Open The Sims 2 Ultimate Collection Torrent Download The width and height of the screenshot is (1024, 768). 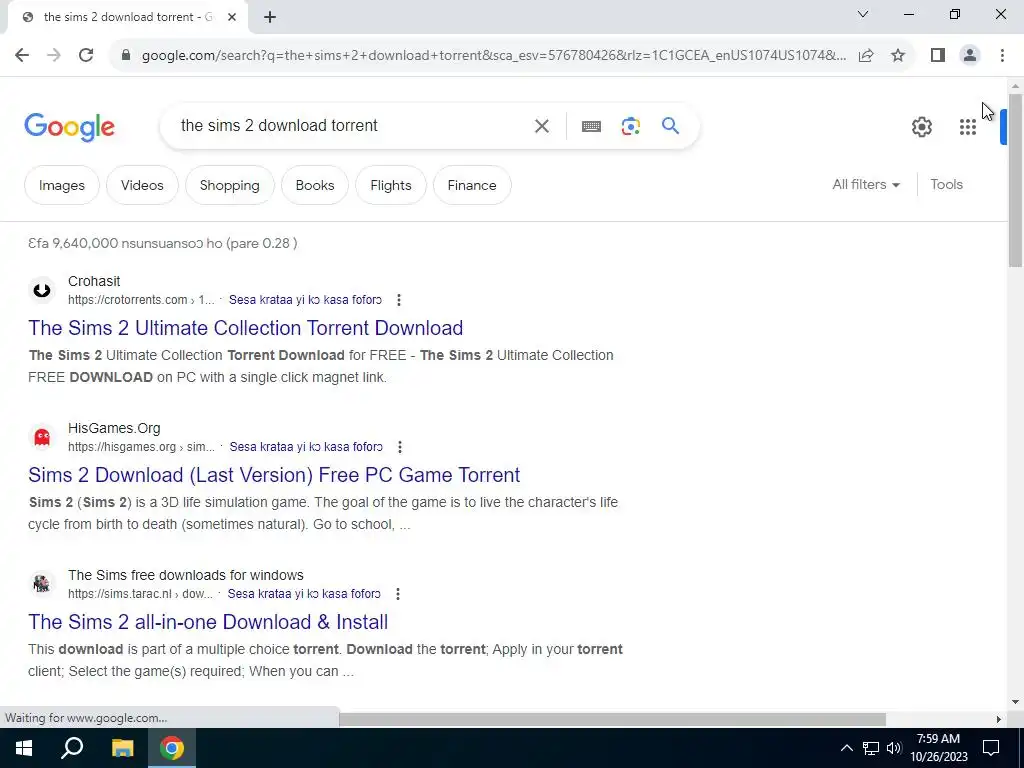pyautogui.click(x=246, y=328)
